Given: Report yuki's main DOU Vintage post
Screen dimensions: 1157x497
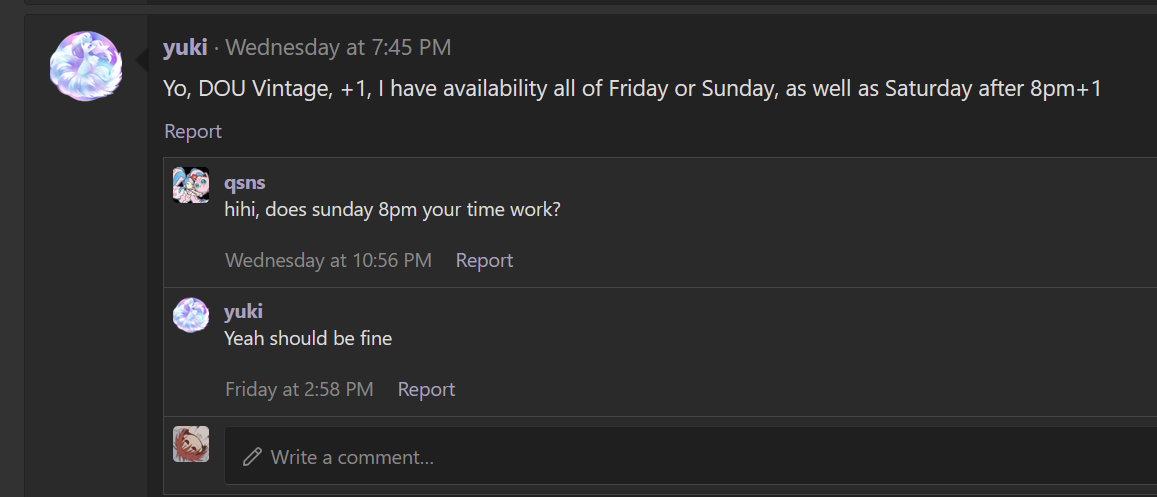Looking at the screenshot, I should [193, 131].
